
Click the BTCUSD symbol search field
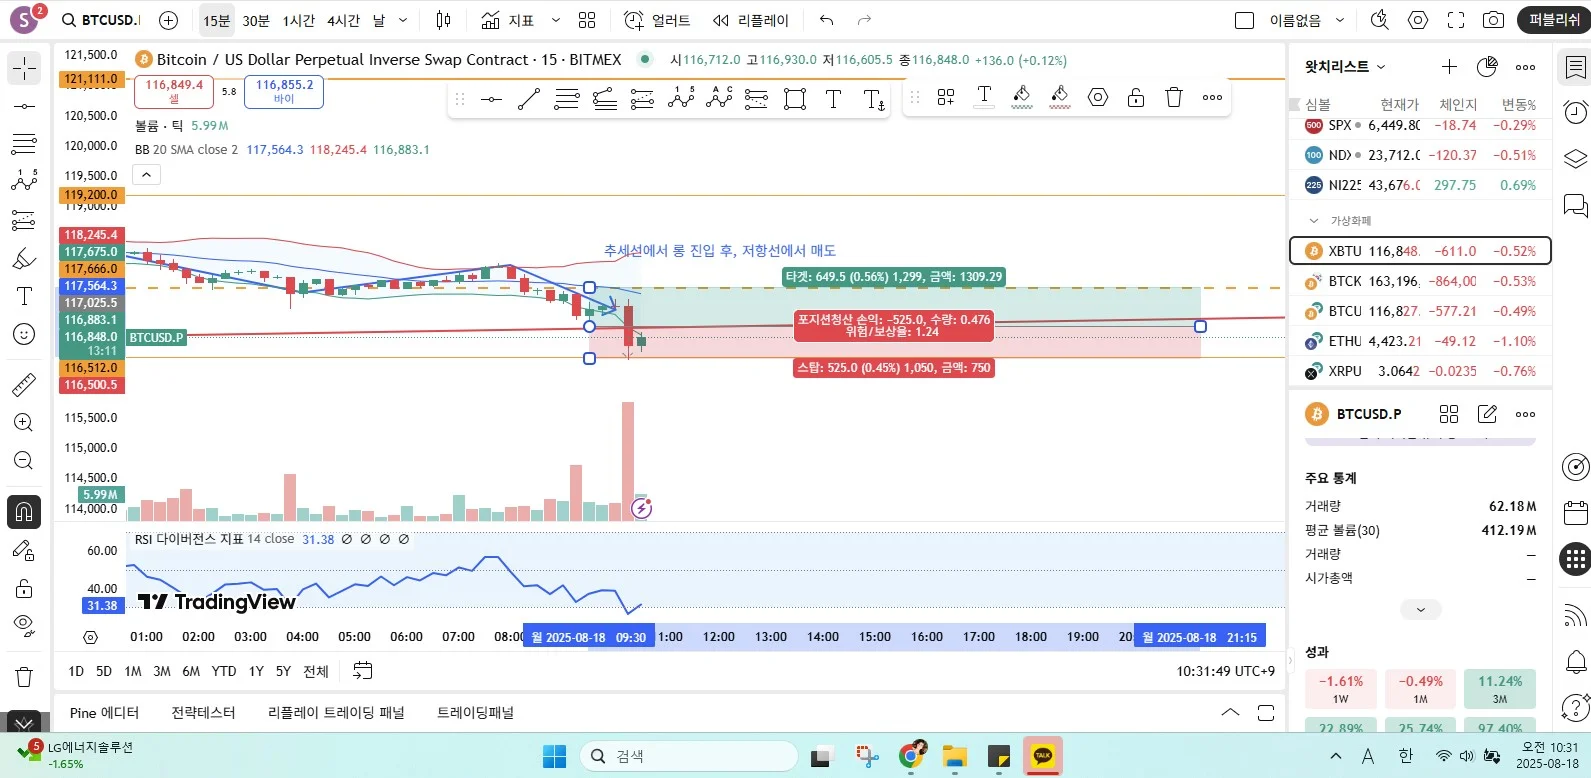[101, 20]
